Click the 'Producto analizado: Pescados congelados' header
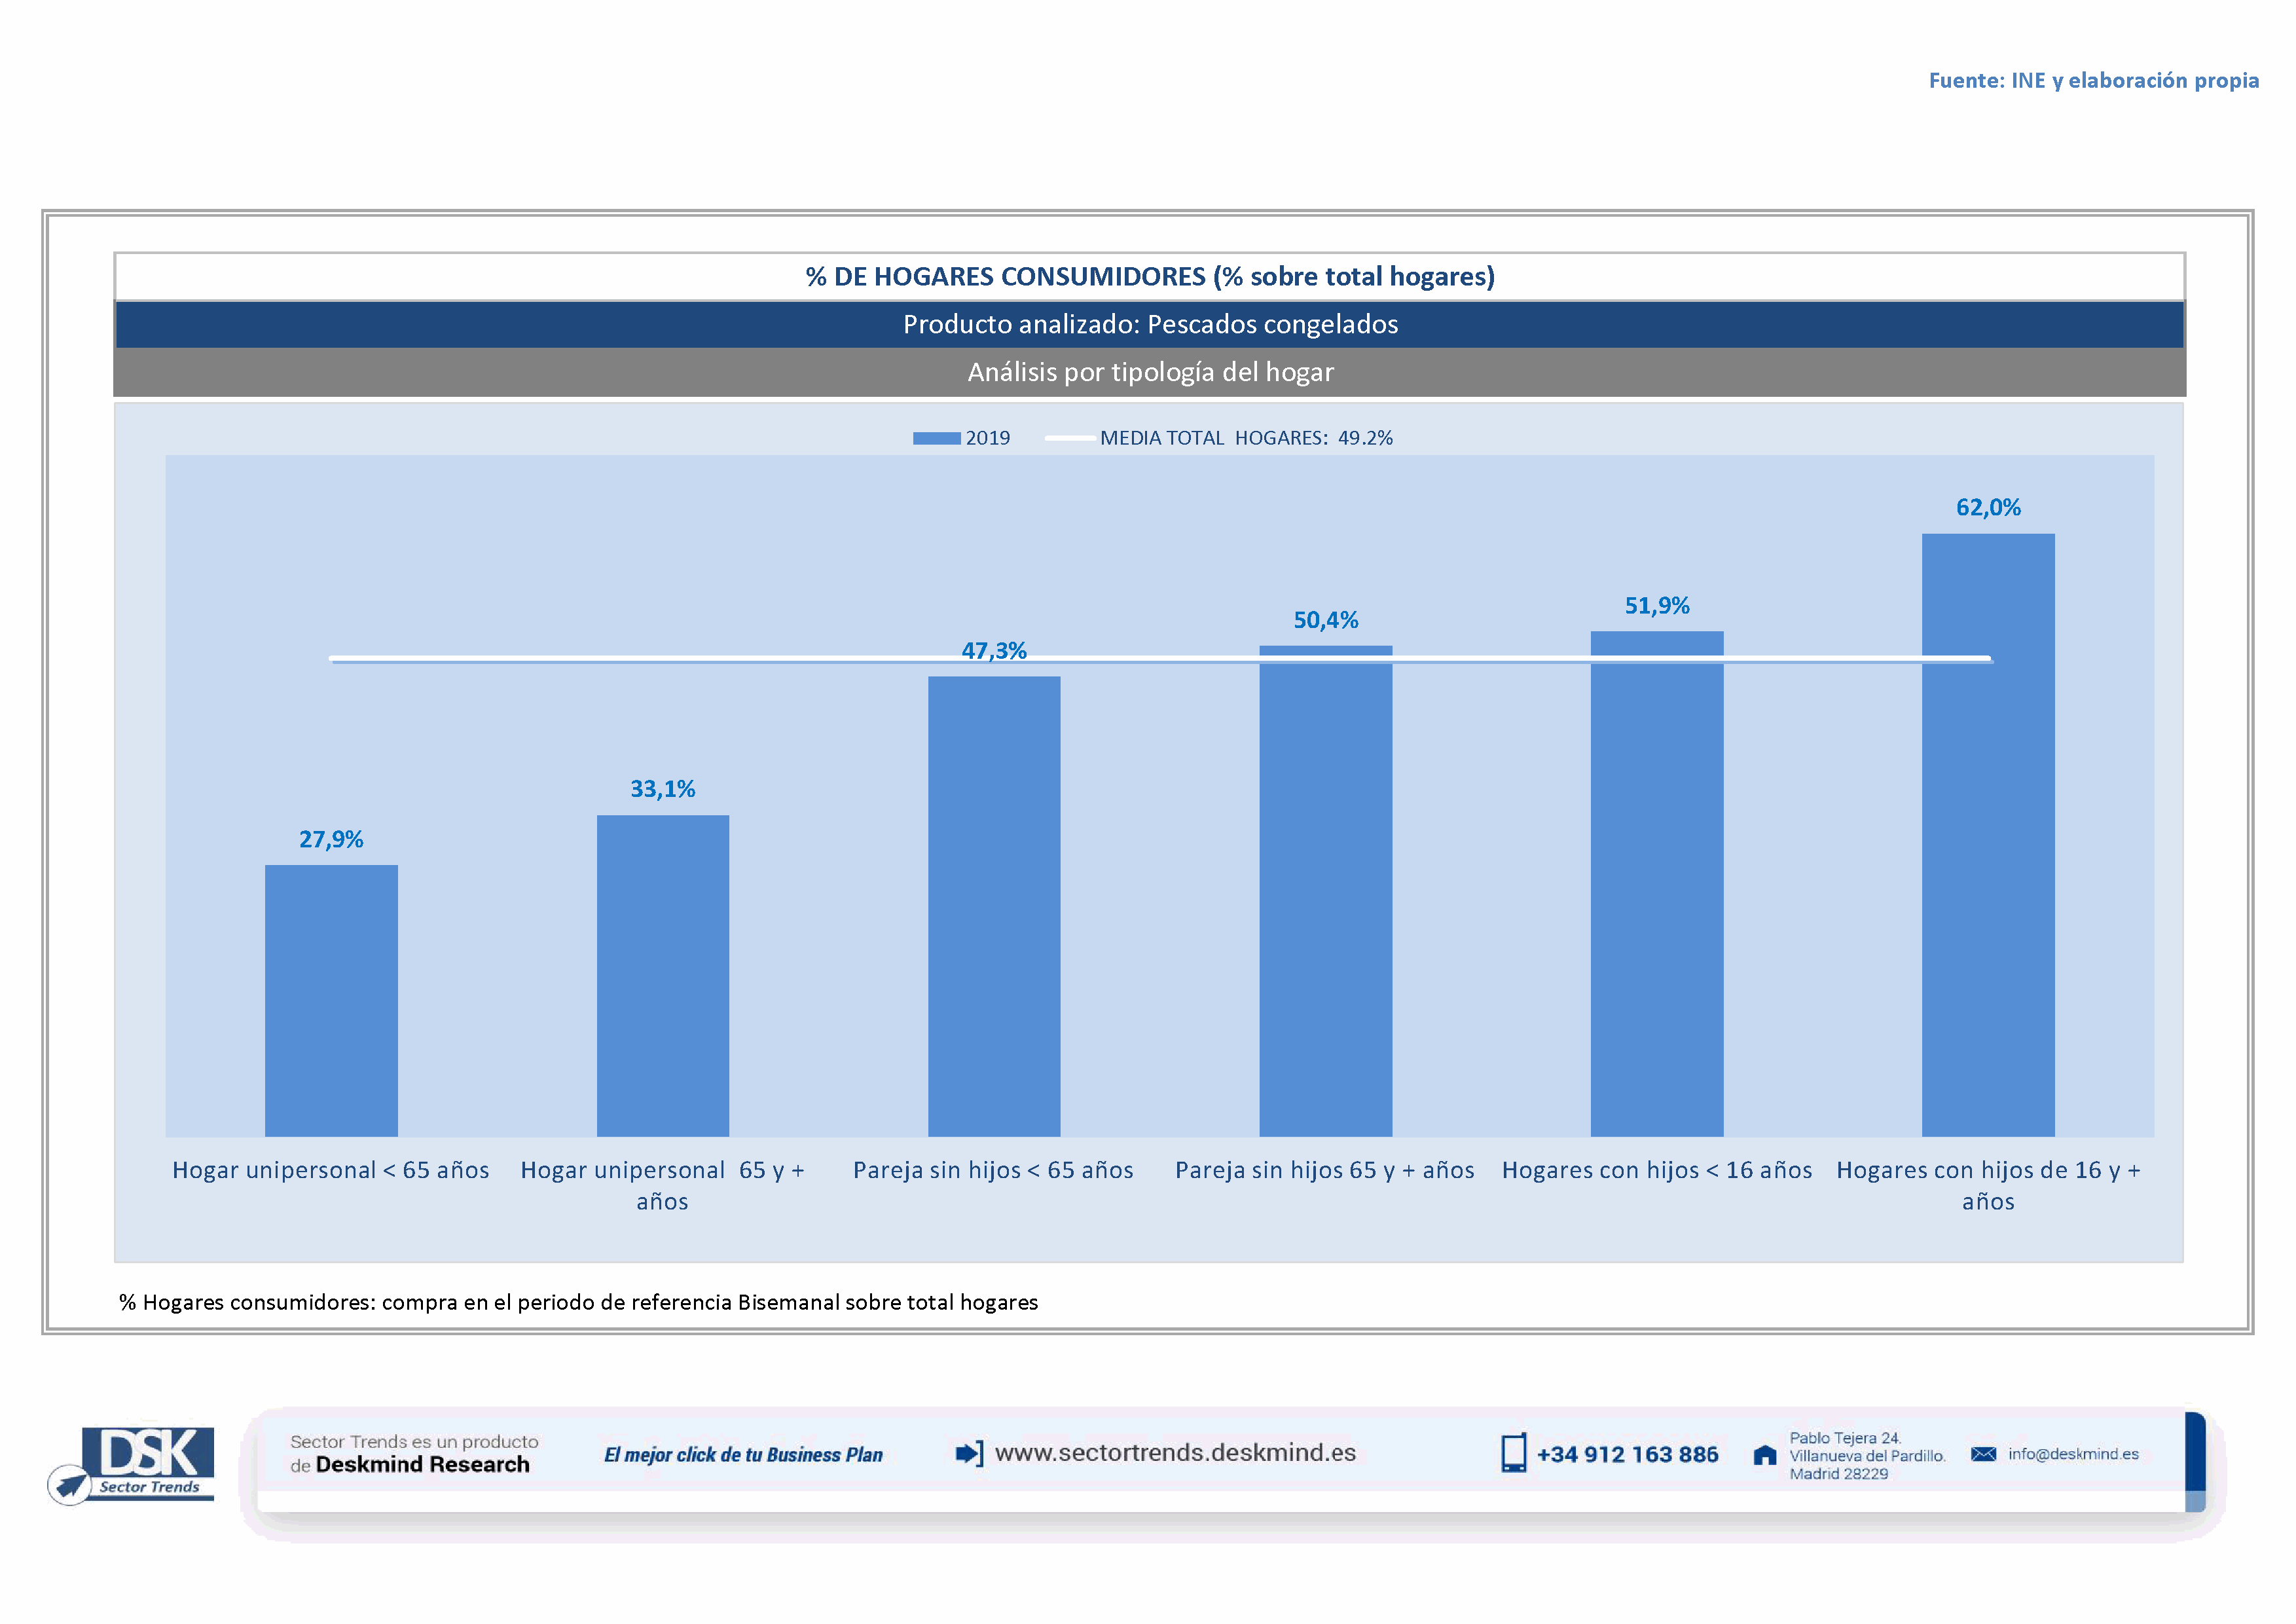2296x1624 pixels. [1150, 324]
